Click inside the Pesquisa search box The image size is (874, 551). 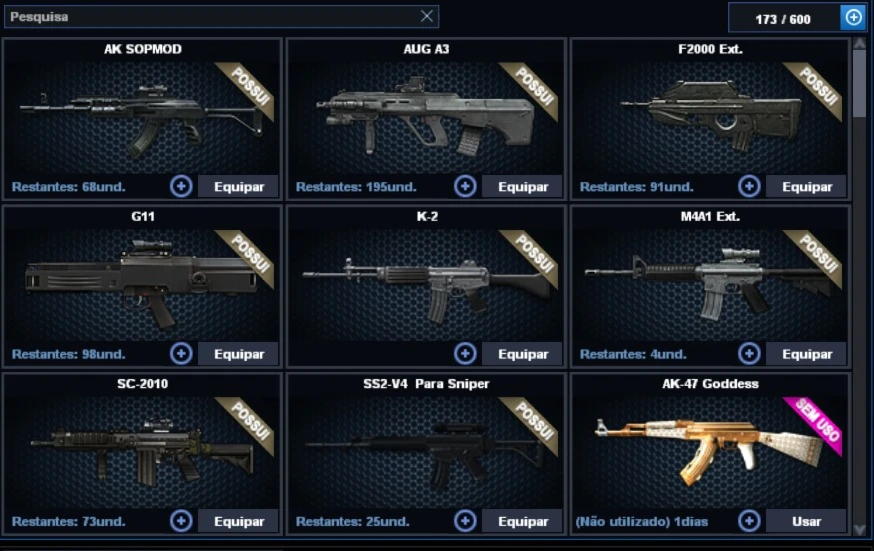(212, 17)
